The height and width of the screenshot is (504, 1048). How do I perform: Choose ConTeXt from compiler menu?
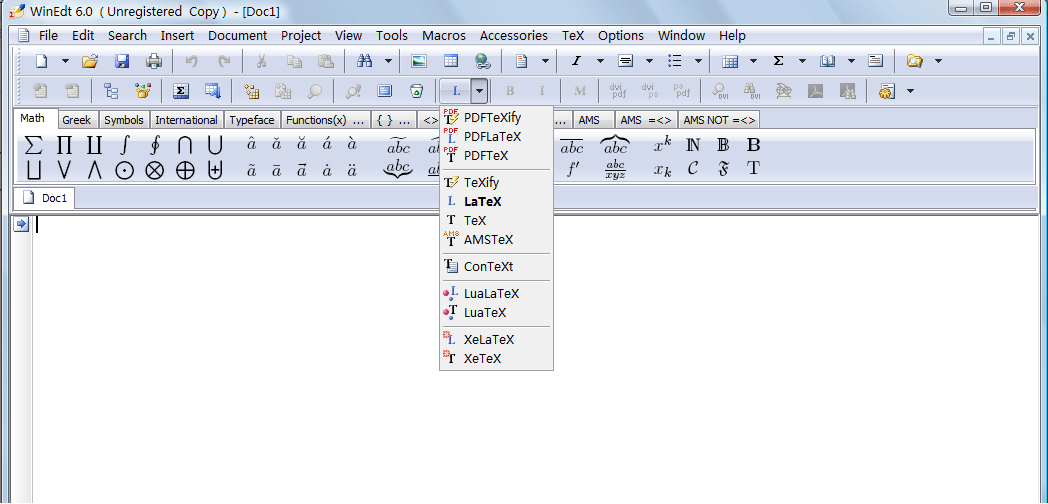pos(496,267)
